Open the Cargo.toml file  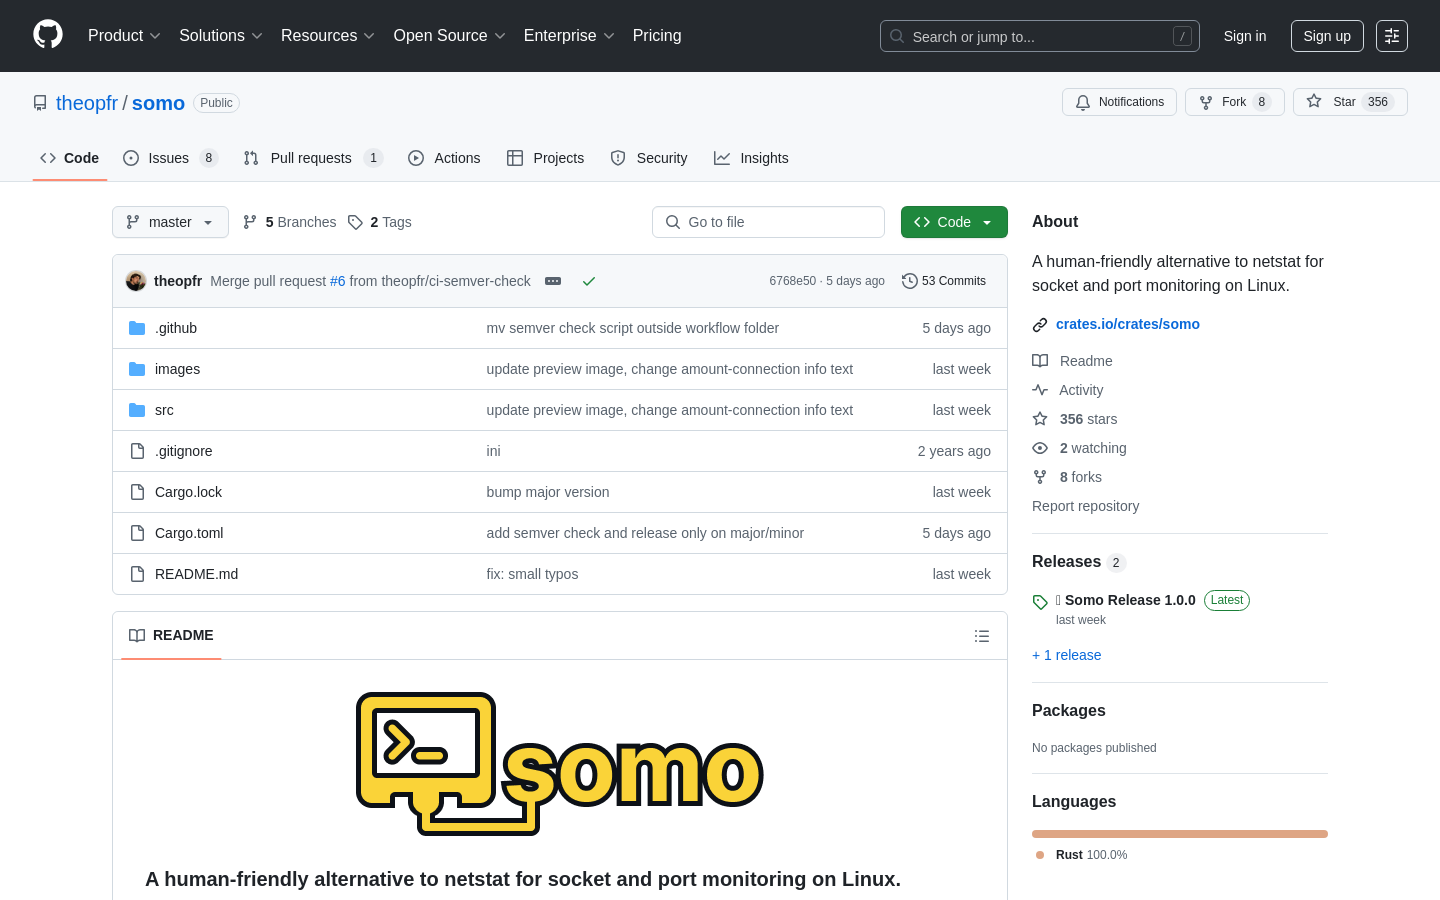(x=189, y=533)
